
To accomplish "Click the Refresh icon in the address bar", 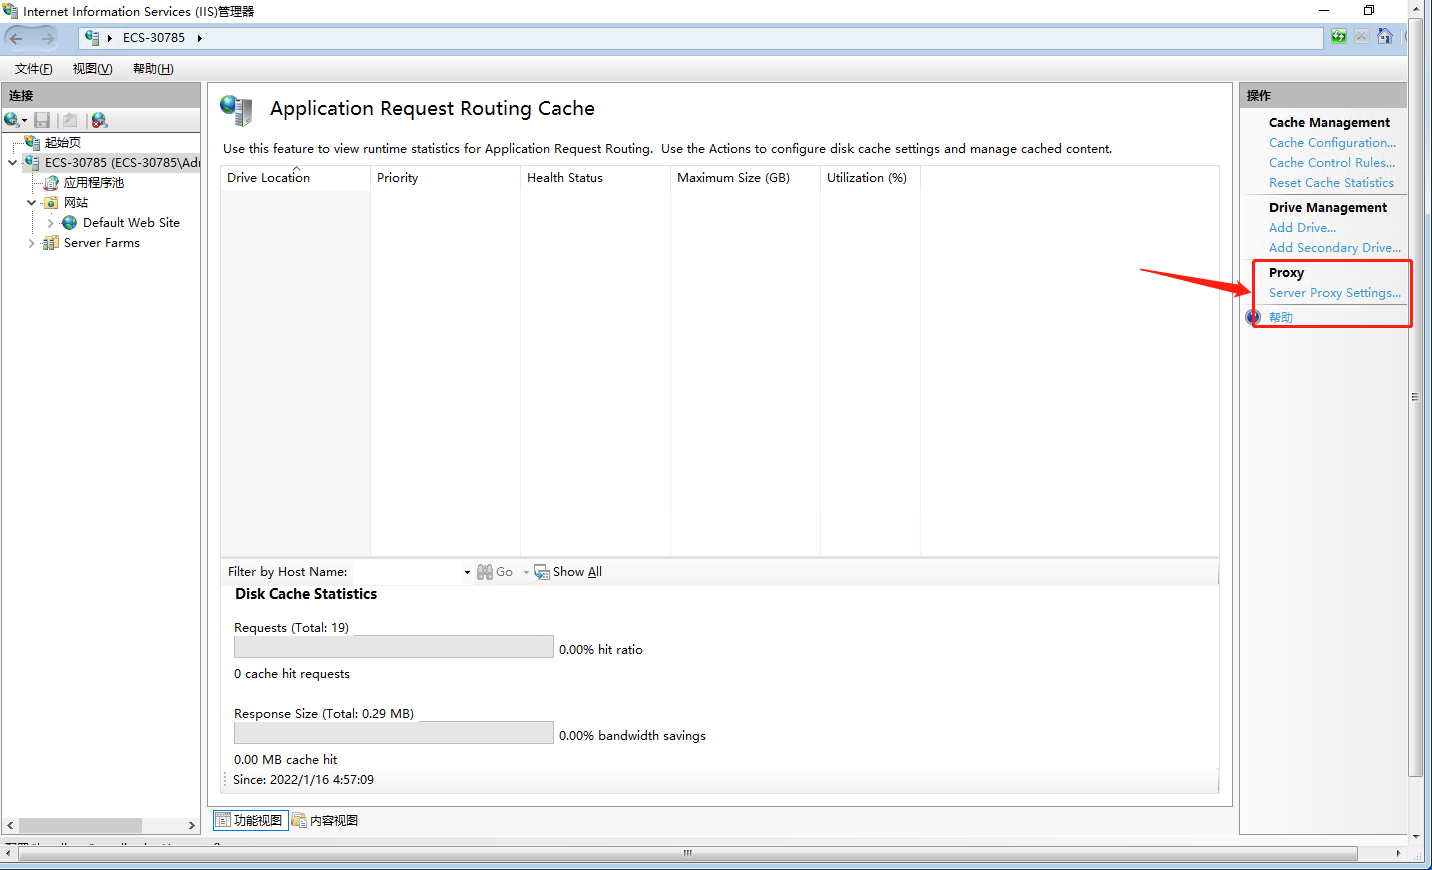I will (1338, 36).
